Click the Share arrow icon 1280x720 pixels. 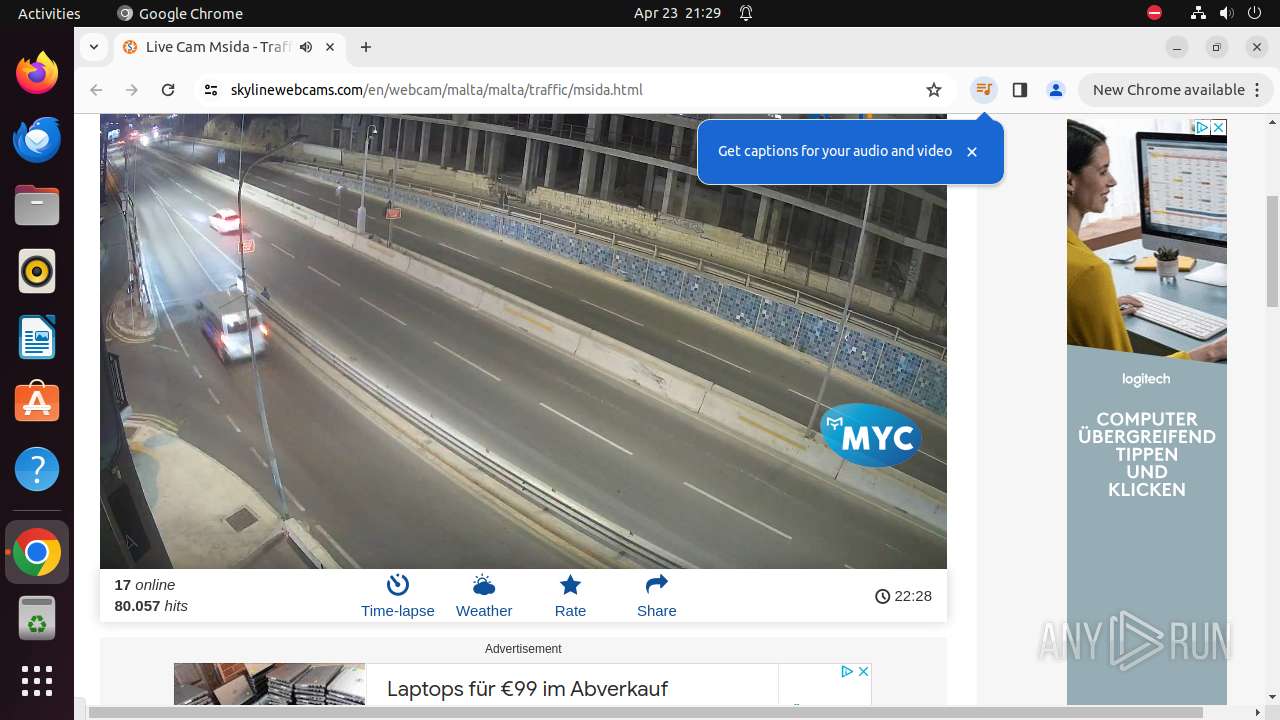[657, 584]
